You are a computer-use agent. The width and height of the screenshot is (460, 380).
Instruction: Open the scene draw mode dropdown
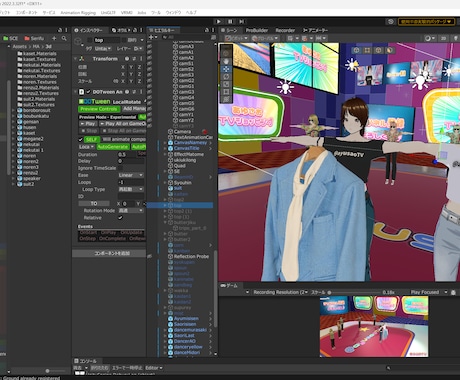coord(429,38)
